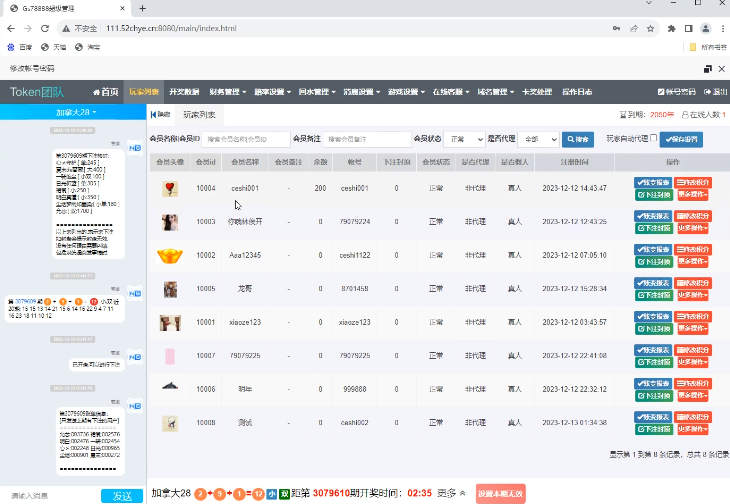Expand the 更多 link in bottom bar
Screen dimensions: 730x504
[451, 493]
